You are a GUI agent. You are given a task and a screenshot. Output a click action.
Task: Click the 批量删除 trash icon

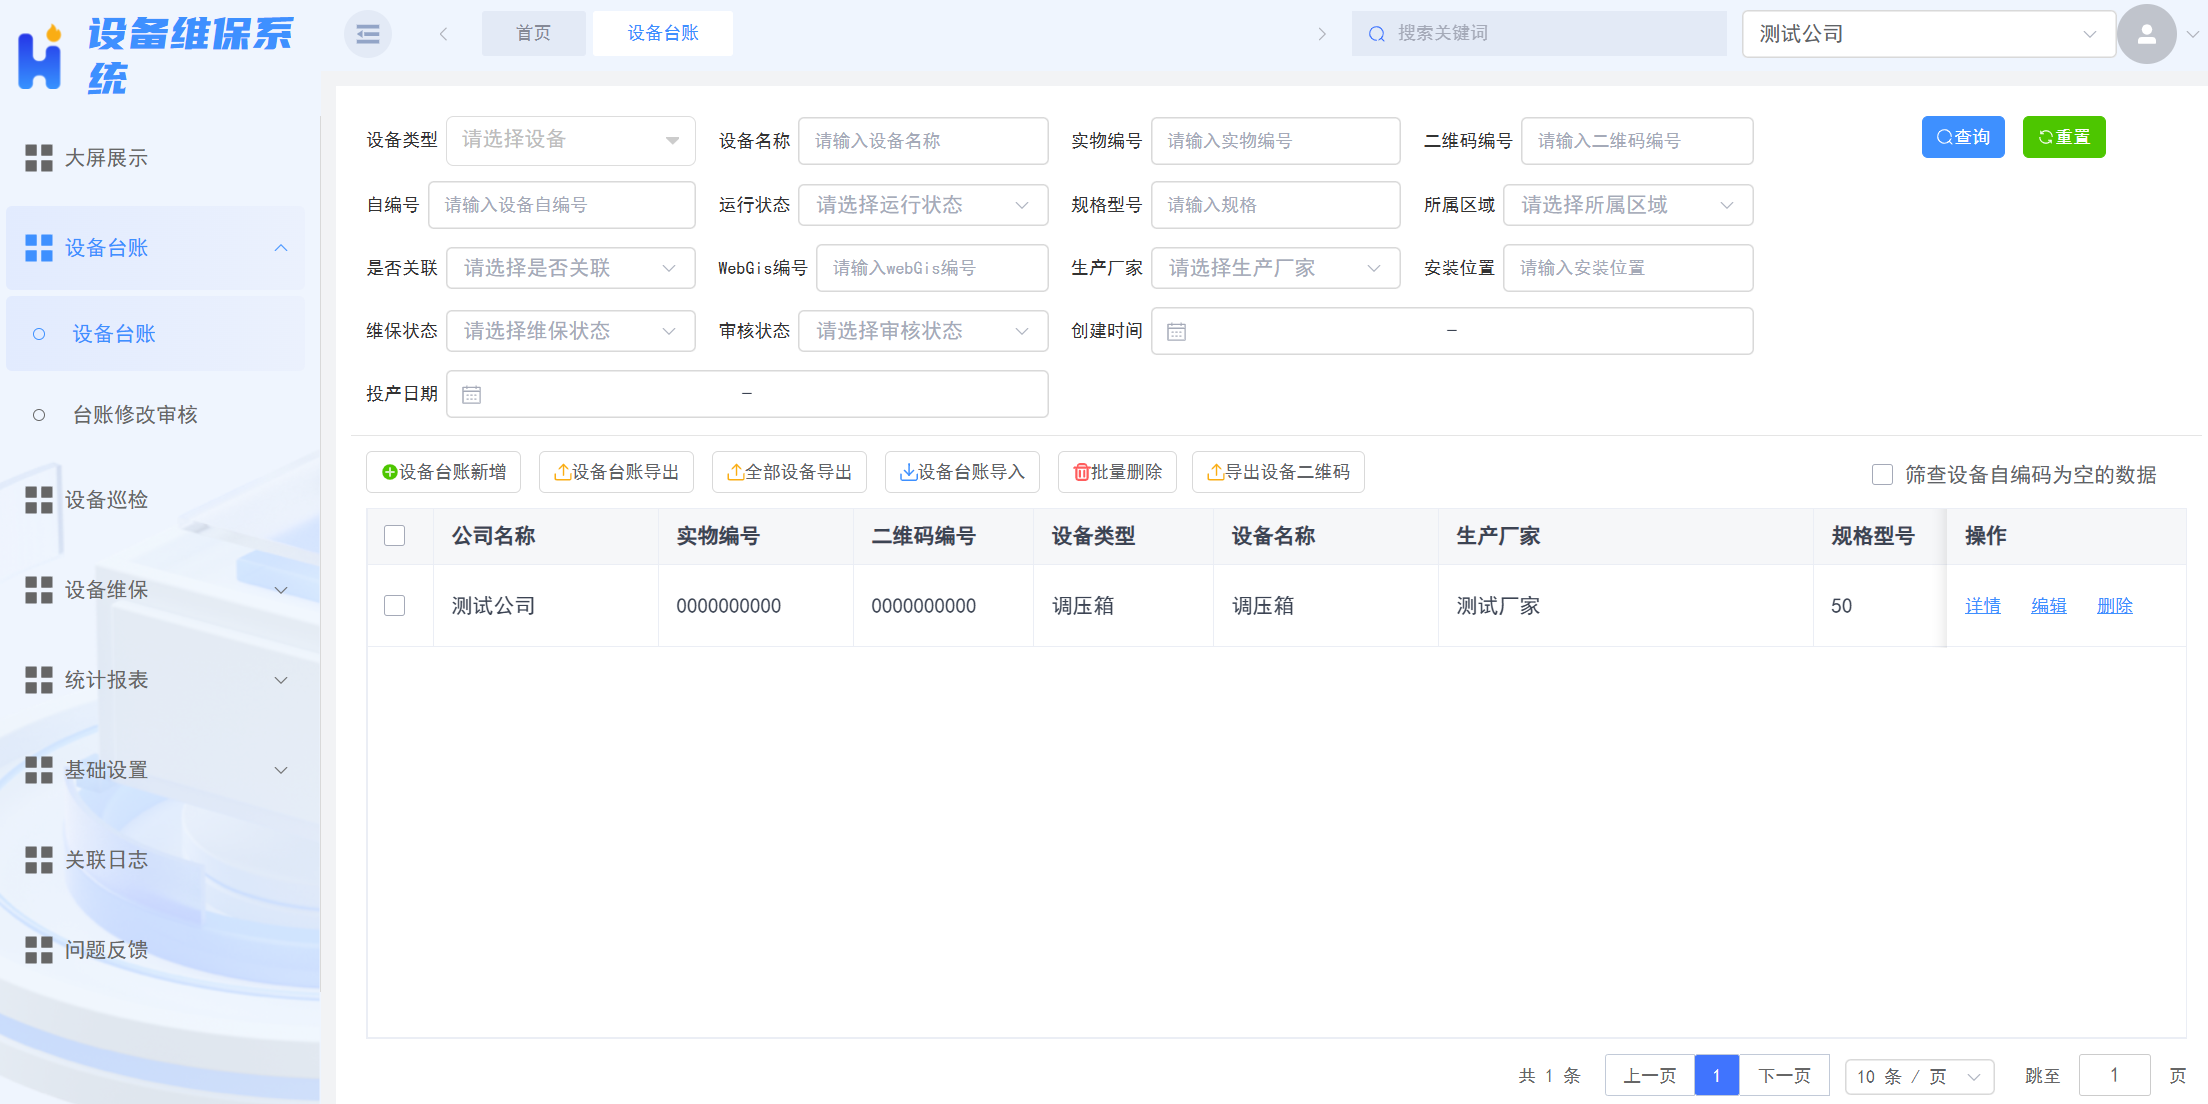[x=1083, y=471]
